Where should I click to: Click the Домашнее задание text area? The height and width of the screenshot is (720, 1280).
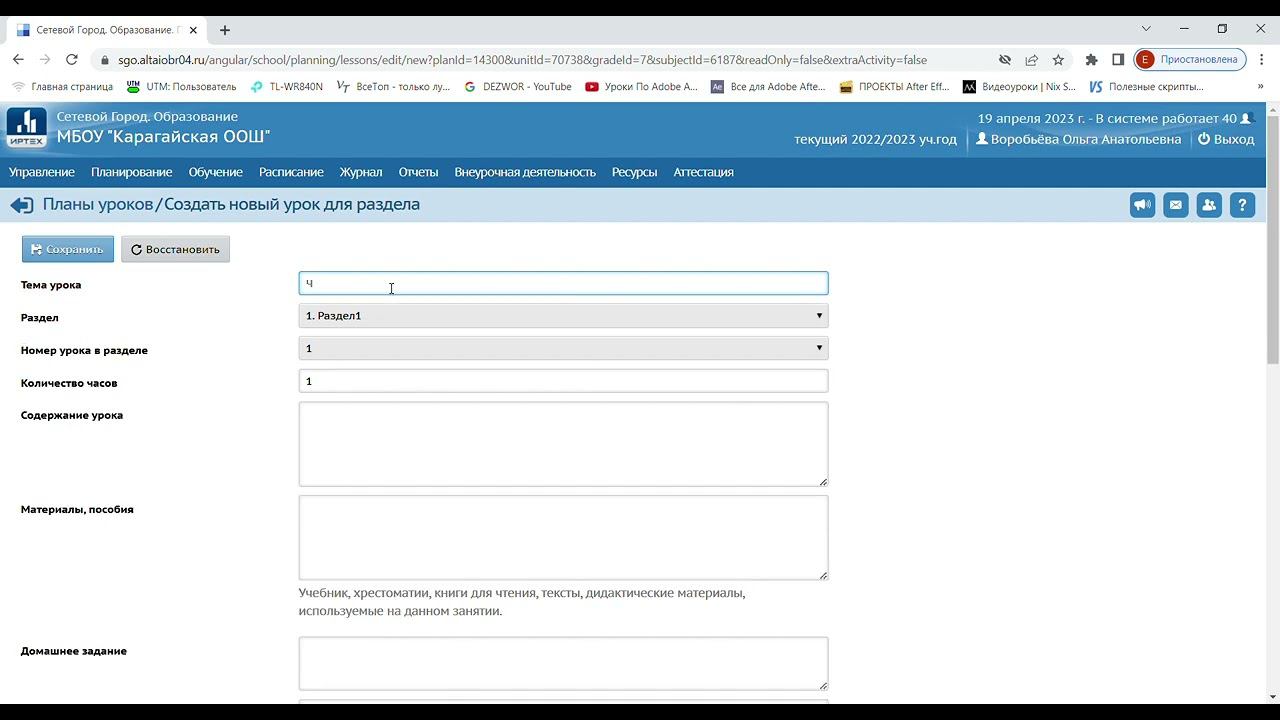tap(563, 663)
